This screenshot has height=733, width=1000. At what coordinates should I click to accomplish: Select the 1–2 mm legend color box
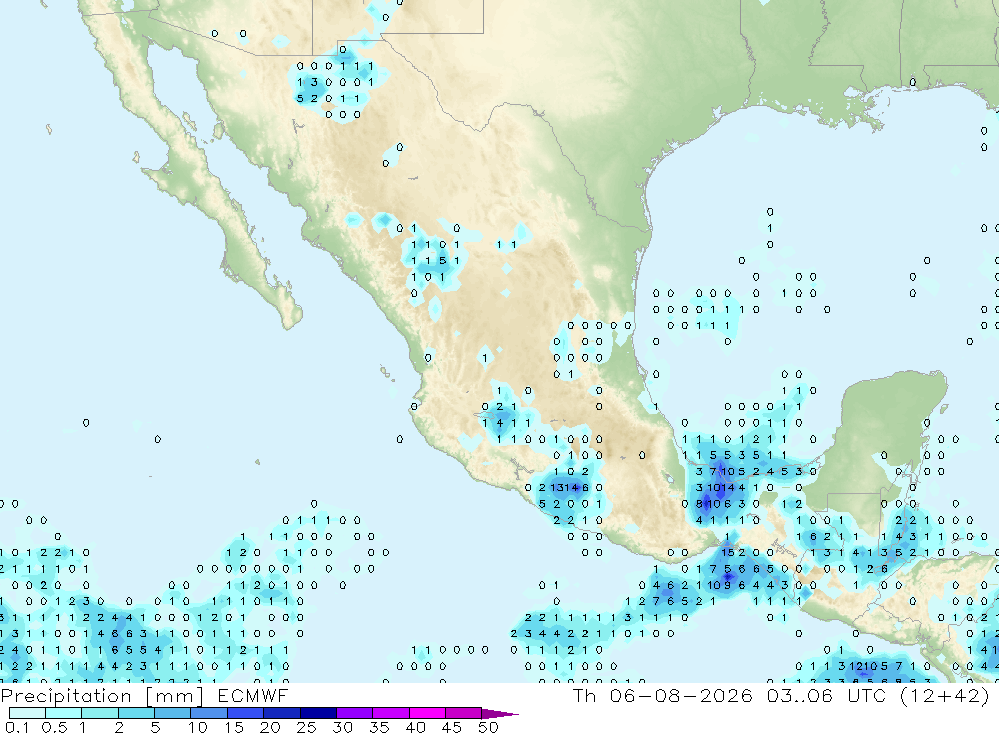click(x=99, y=713)
